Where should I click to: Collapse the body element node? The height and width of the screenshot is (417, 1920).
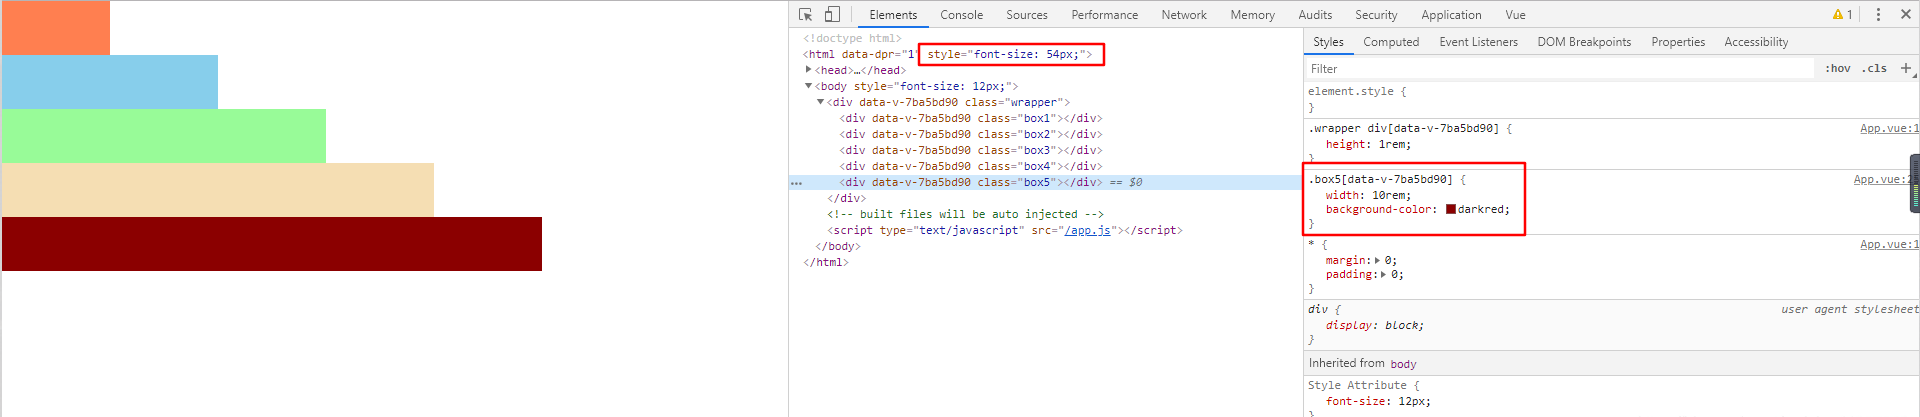click(808, 86)
